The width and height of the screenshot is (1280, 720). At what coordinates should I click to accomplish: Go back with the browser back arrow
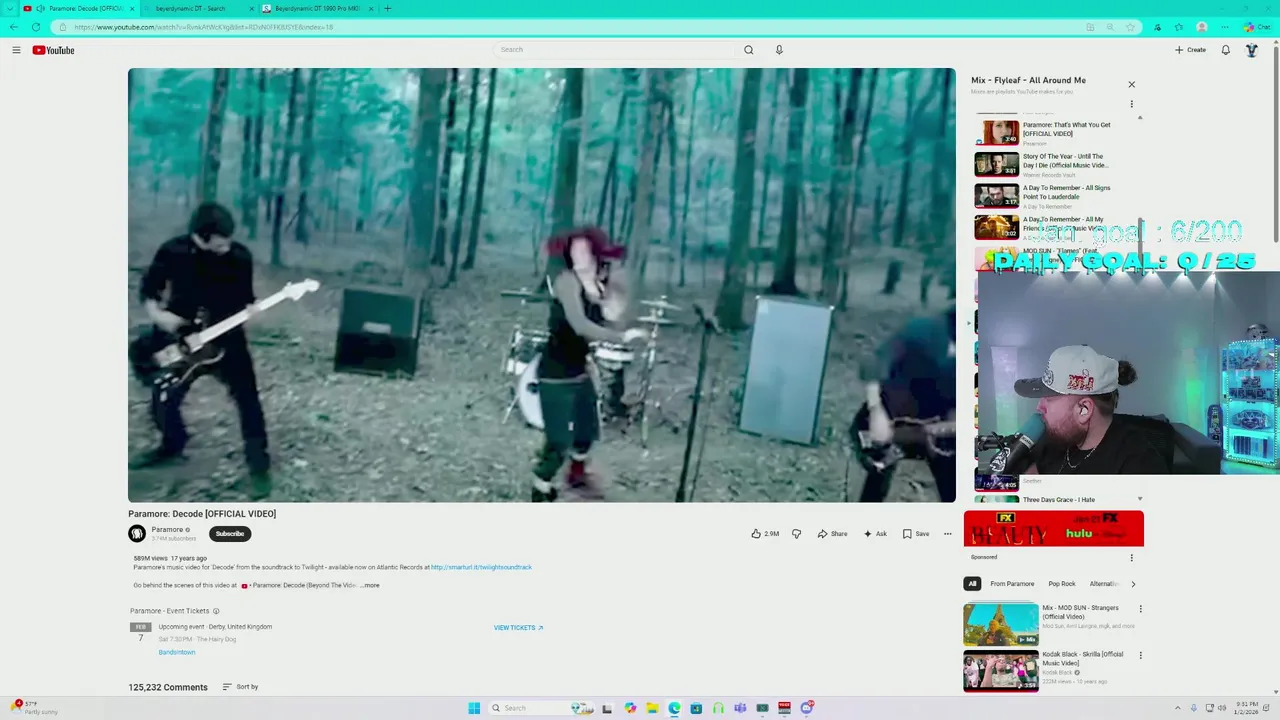pyautogui.click(x=13, y=27)
